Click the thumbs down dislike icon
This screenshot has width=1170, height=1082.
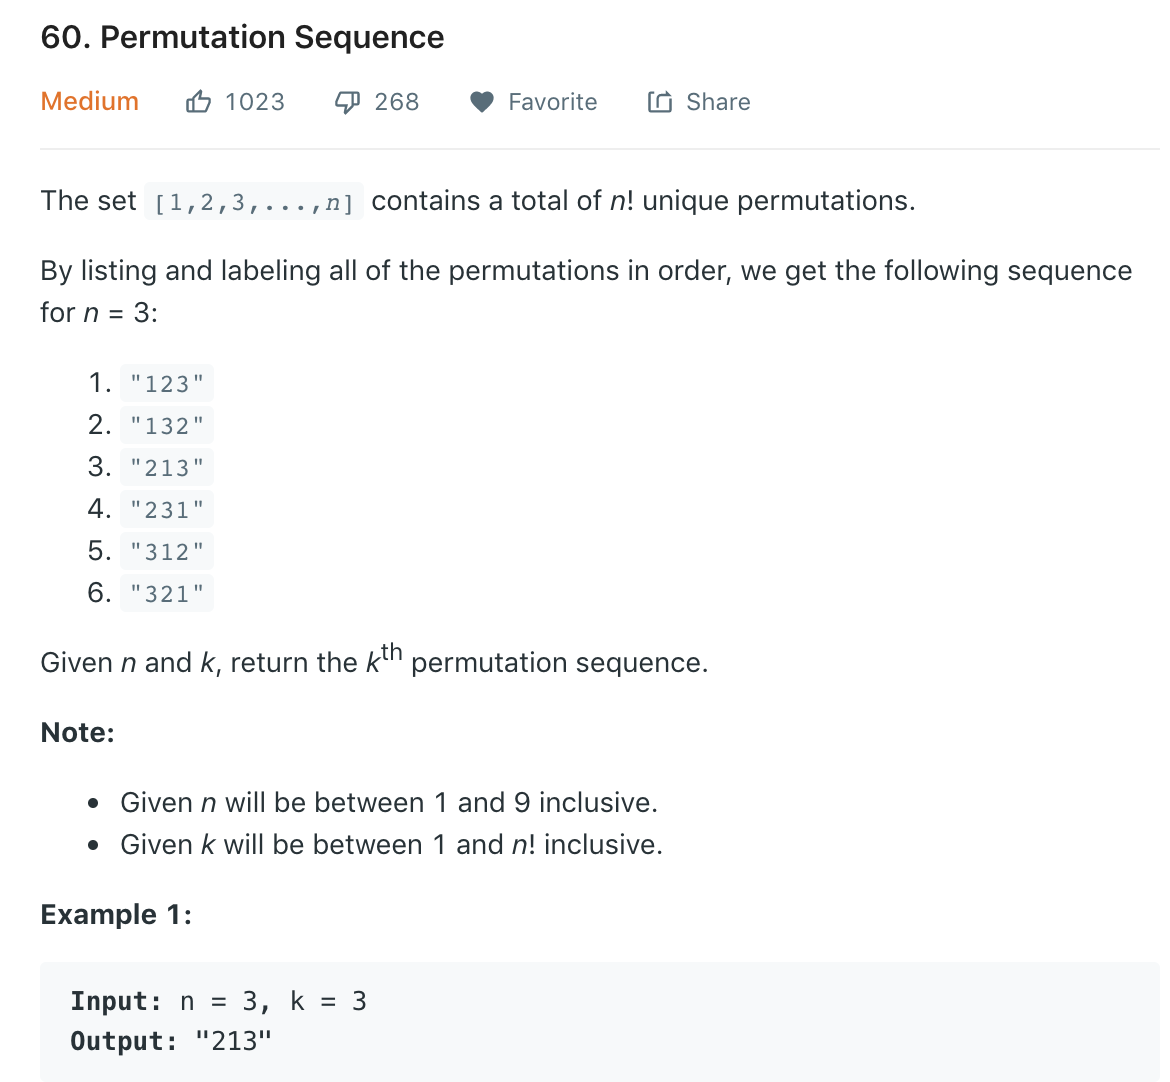click(346, 102)
